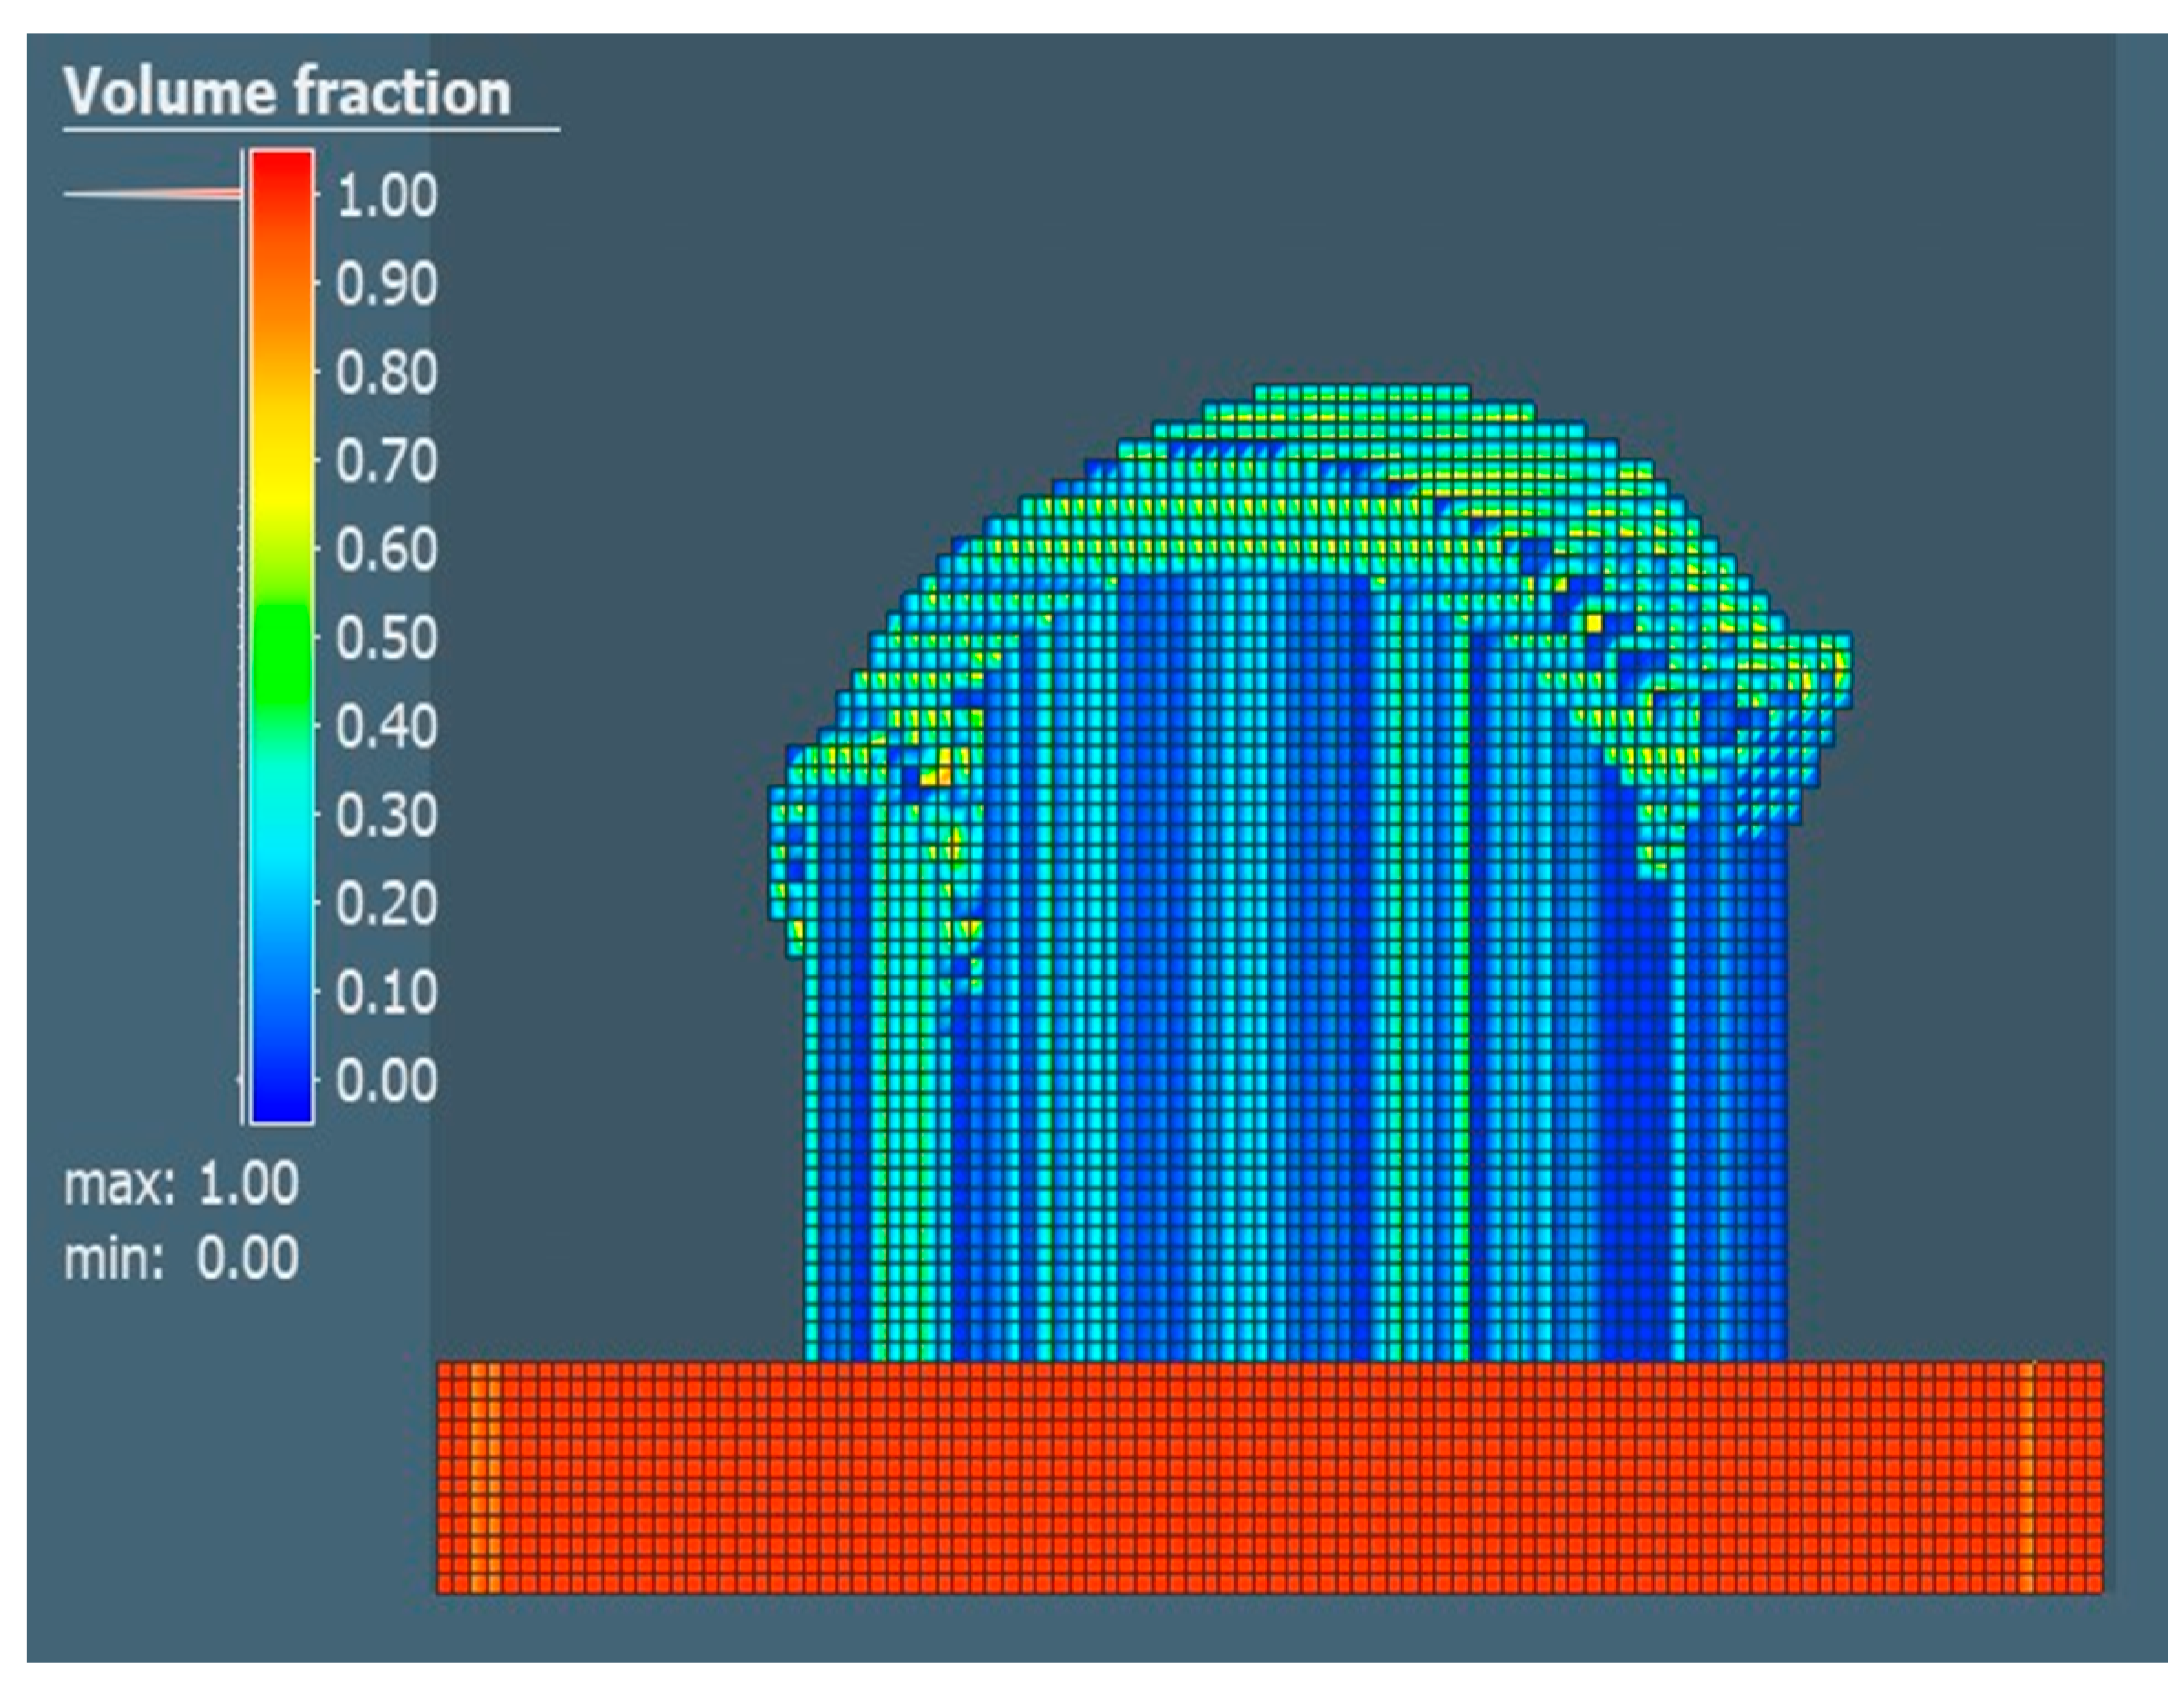Click the 0.90 legend scale label
This screenshot has height=1684, width=2184.
click(386, 285)
